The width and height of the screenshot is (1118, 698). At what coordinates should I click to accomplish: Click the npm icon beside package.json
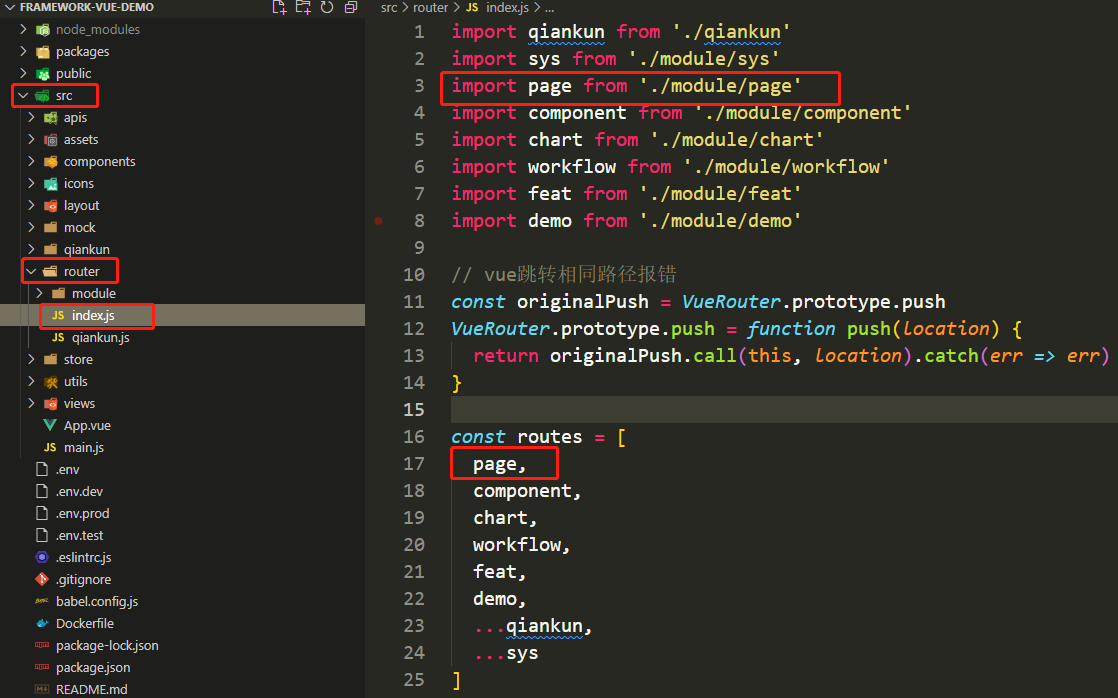pyautogui.click(x=42, y=668)
